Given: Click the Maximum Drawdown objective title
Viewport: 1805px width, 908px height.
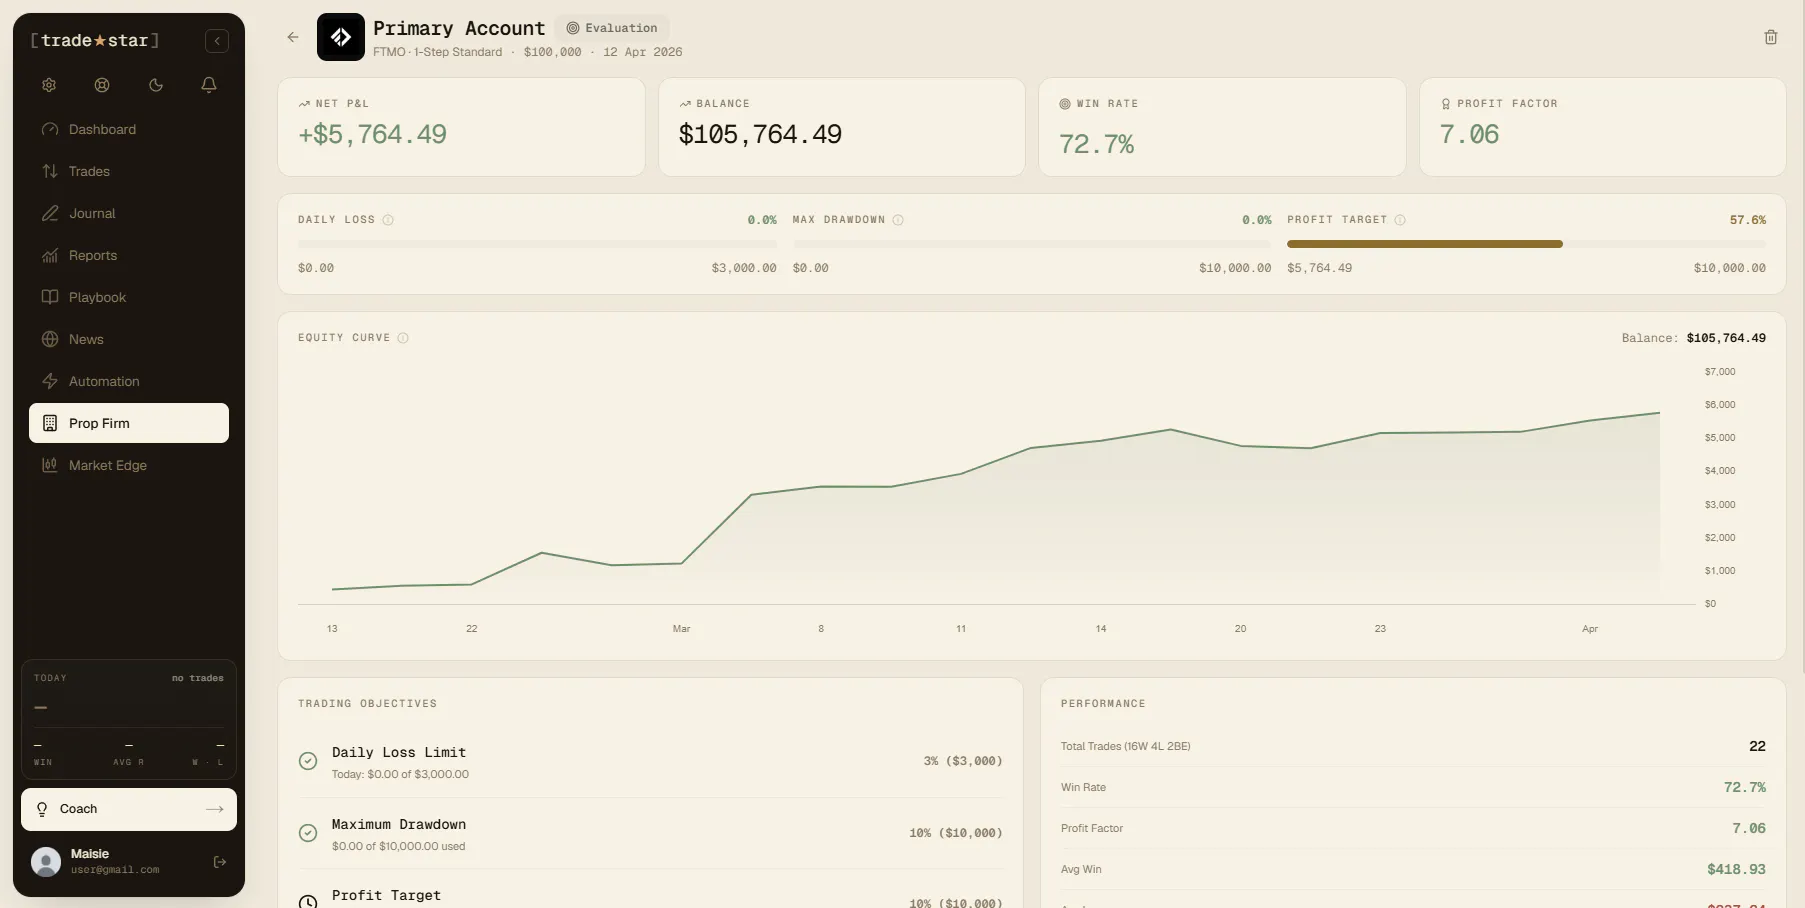Looking at the screenshot, I should 399,824.
